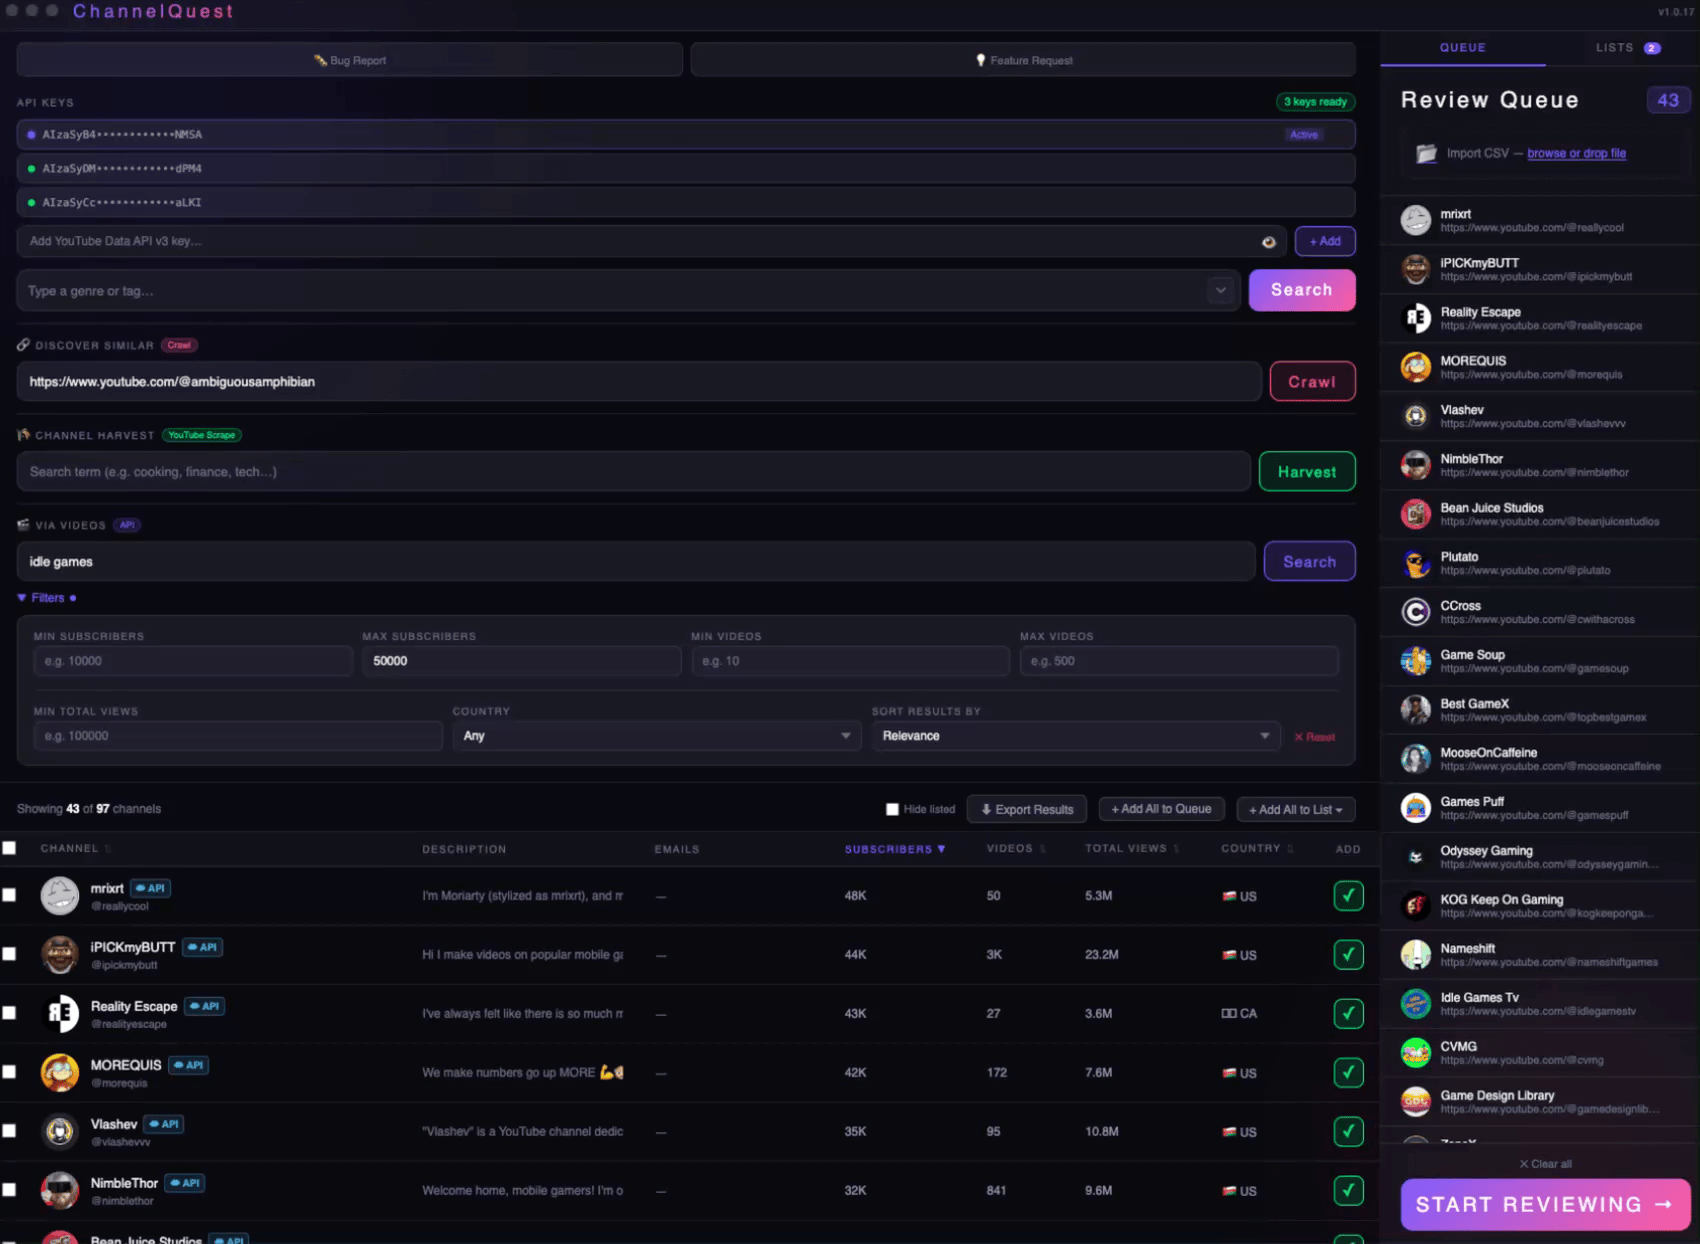Viewport: 1700px width, 1244px height.
Task: Open the genre or tag dropdown arrow
Action: tap(1220, 291)
